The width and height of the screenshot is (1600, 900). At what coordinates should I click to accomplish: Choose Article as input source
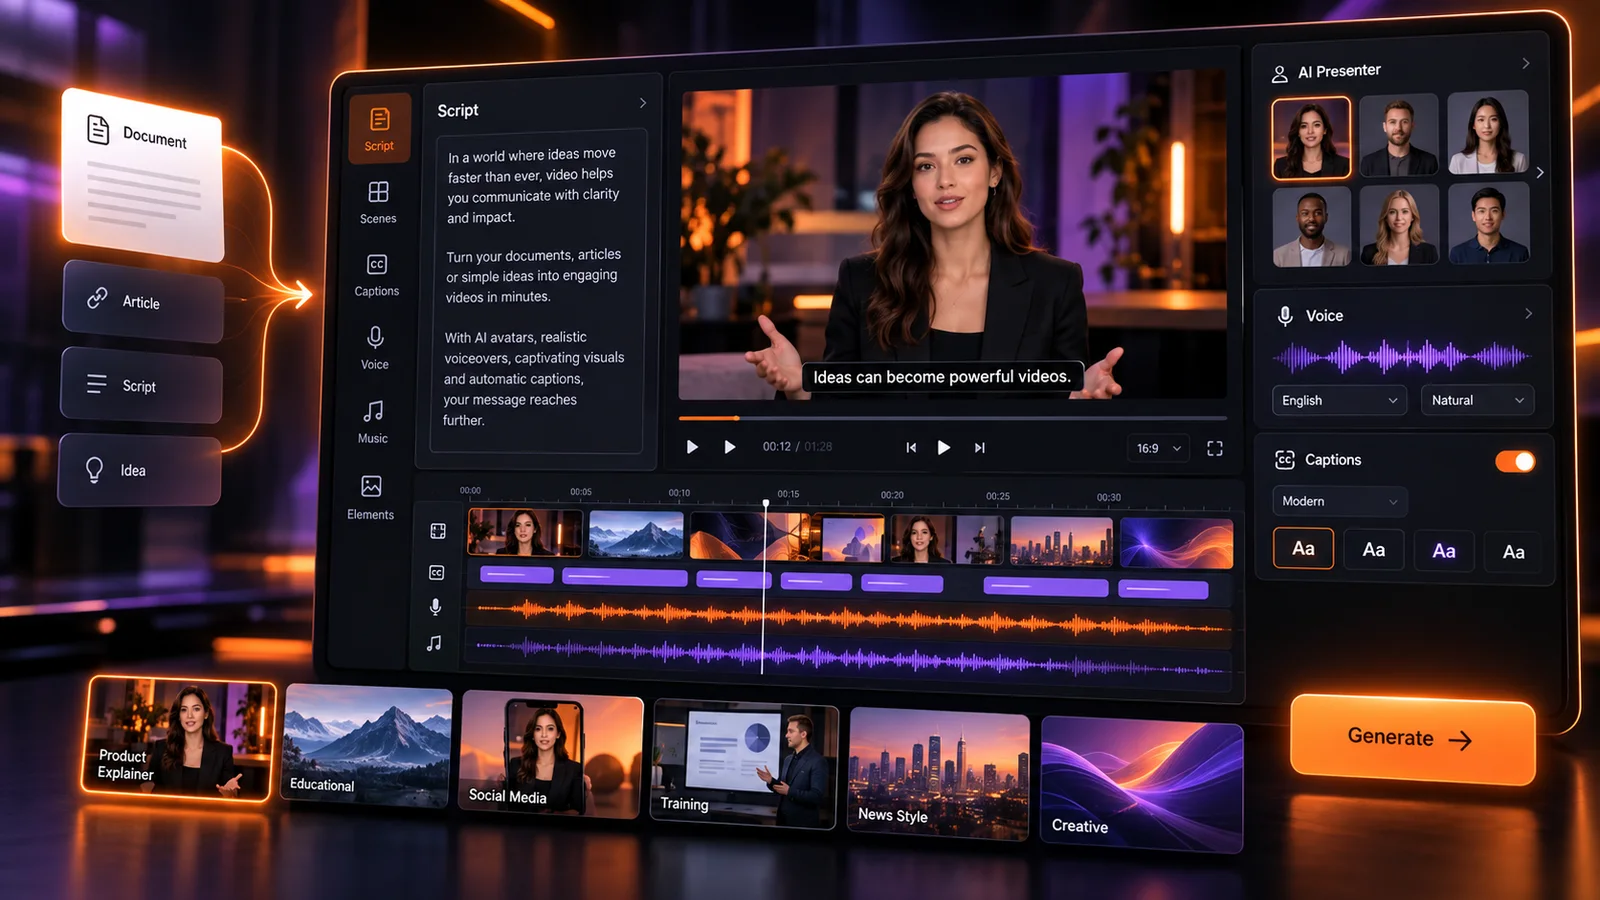(143, 301)
